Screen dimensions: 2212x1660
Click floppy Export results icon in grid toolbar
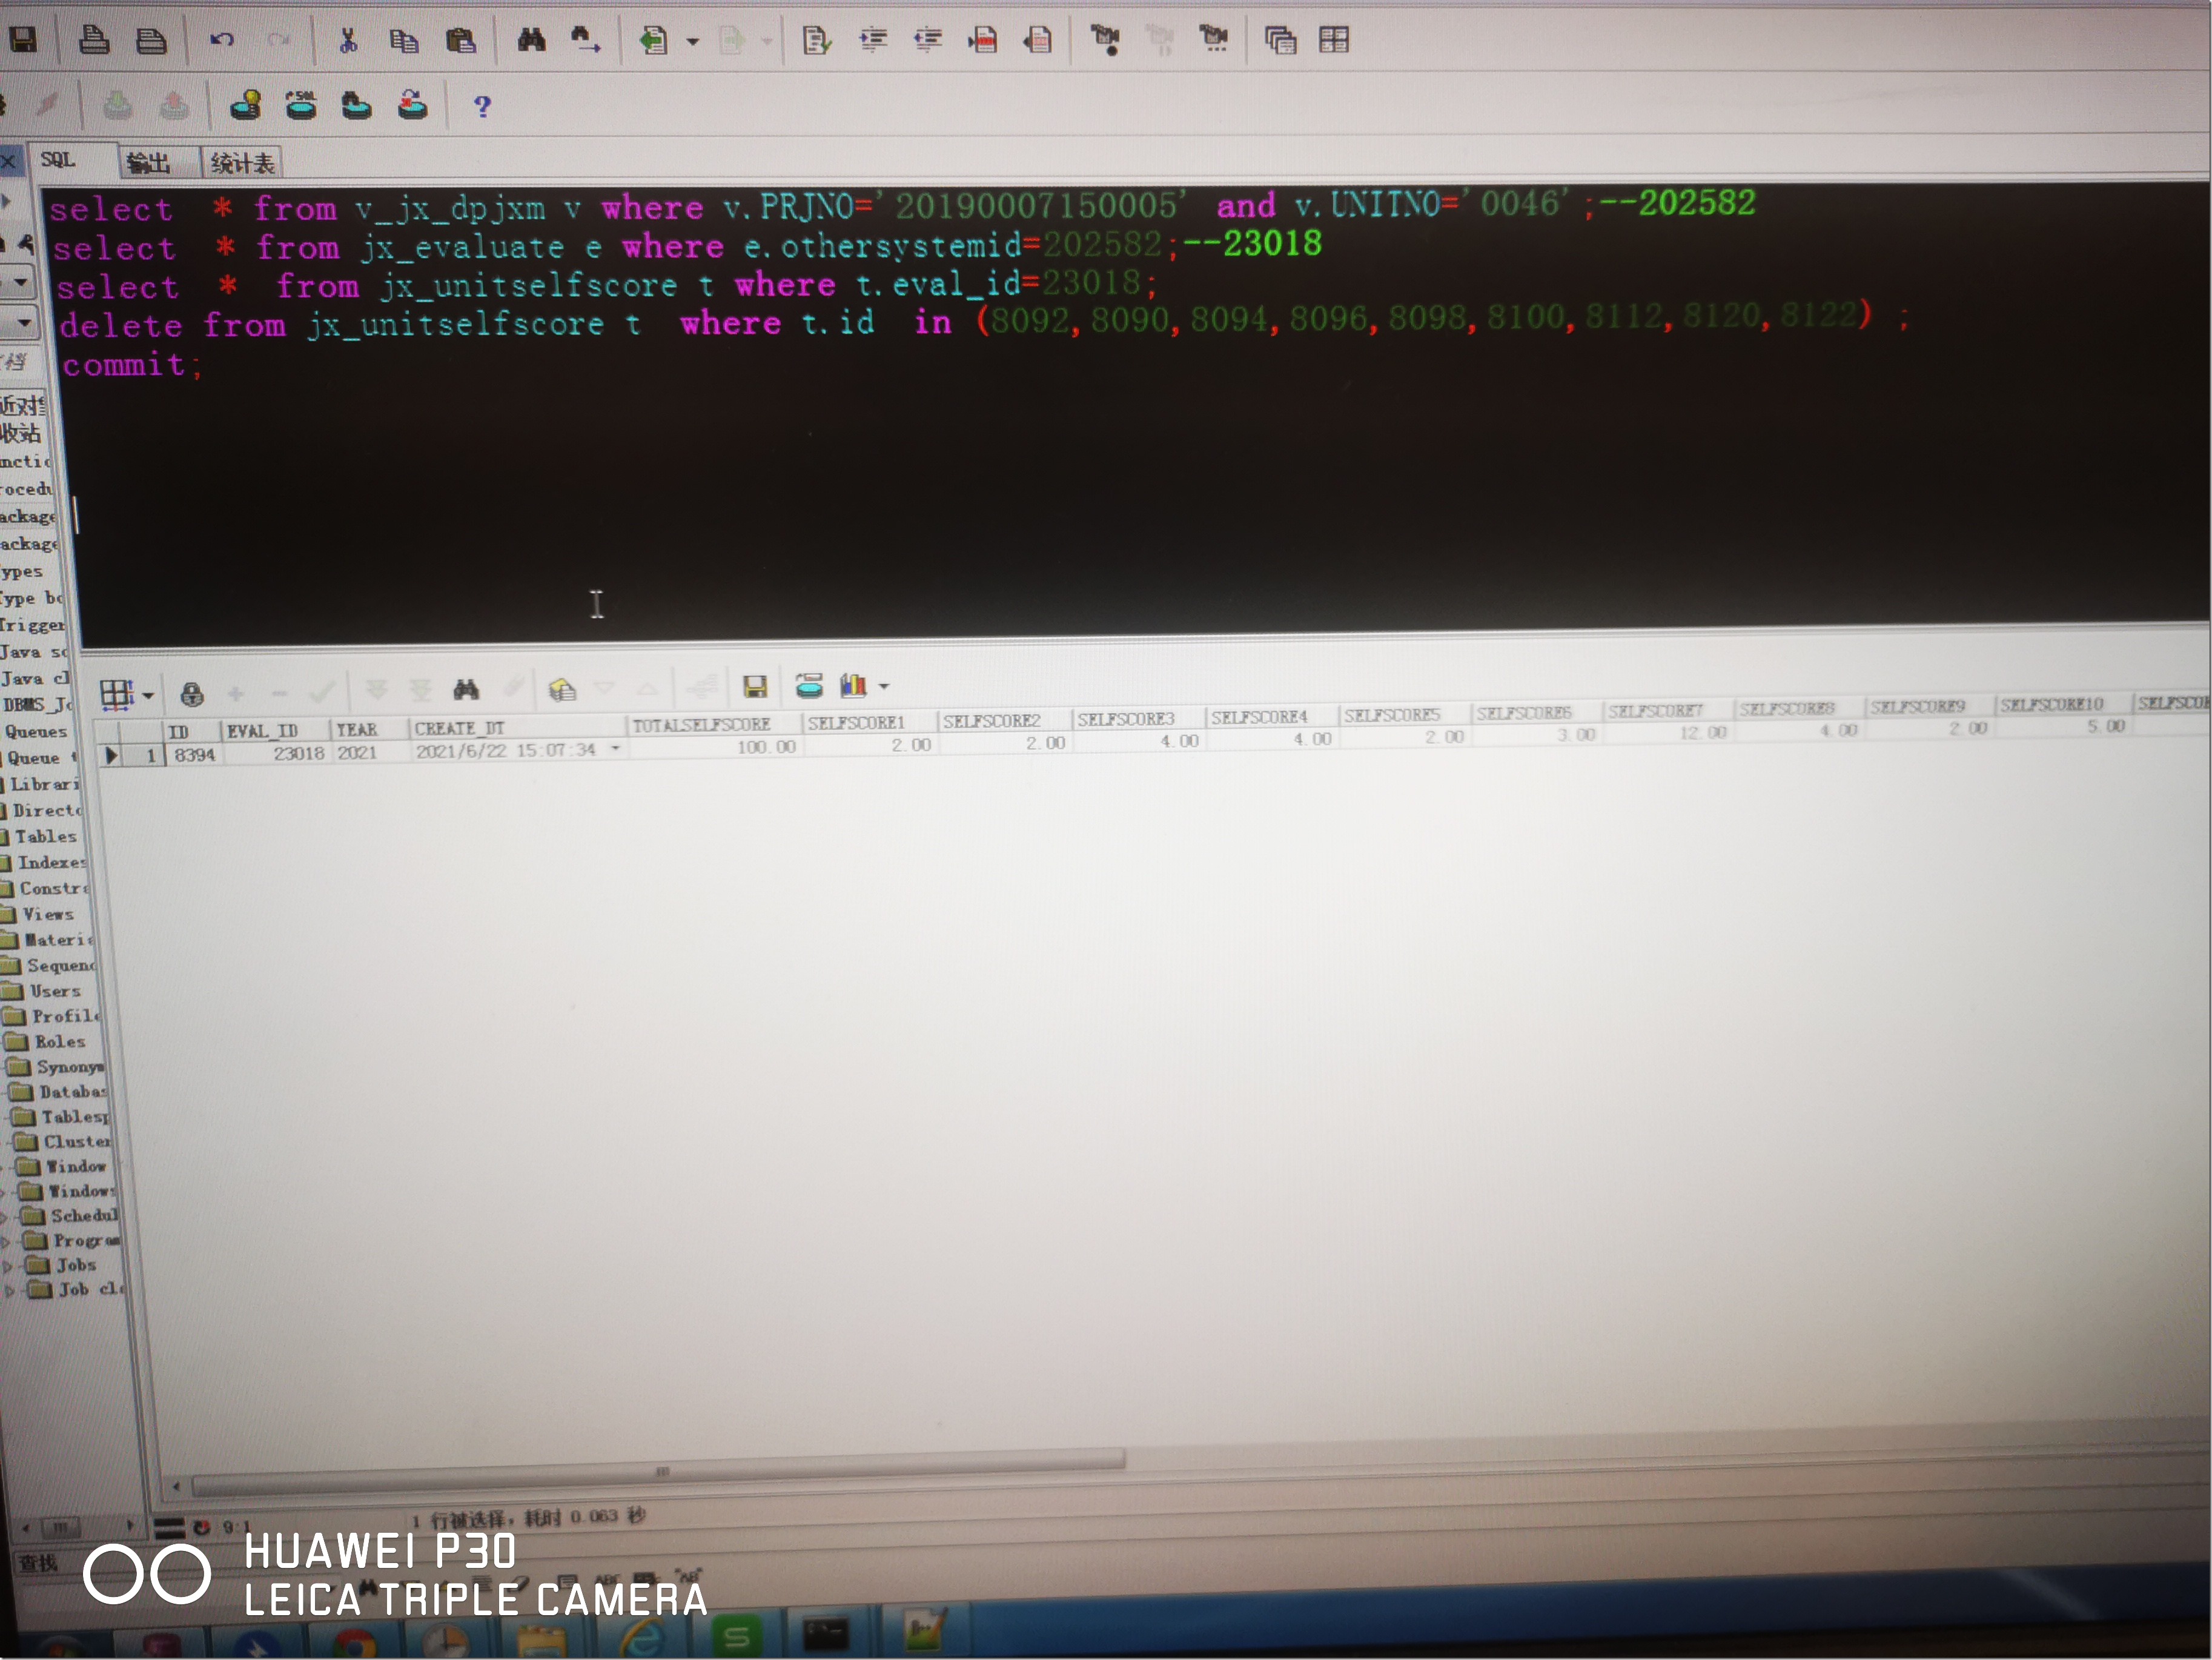point(755,686)
